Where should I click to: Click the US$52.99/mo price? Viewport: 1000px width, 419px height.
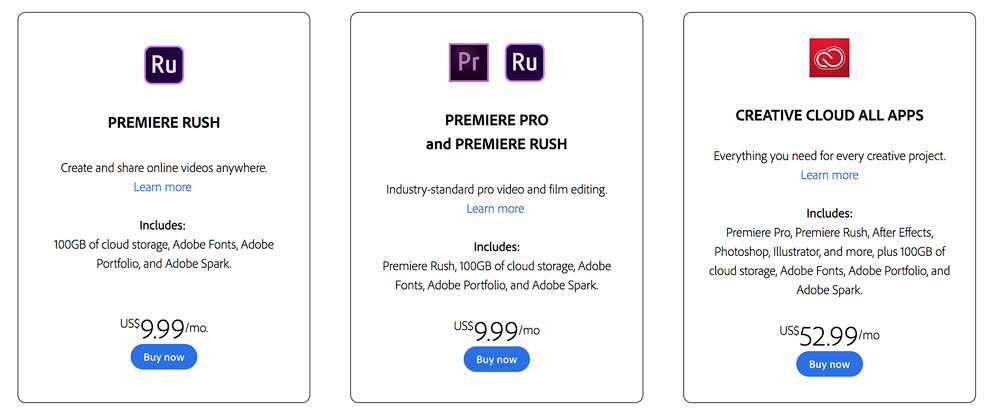coord(829,333)
